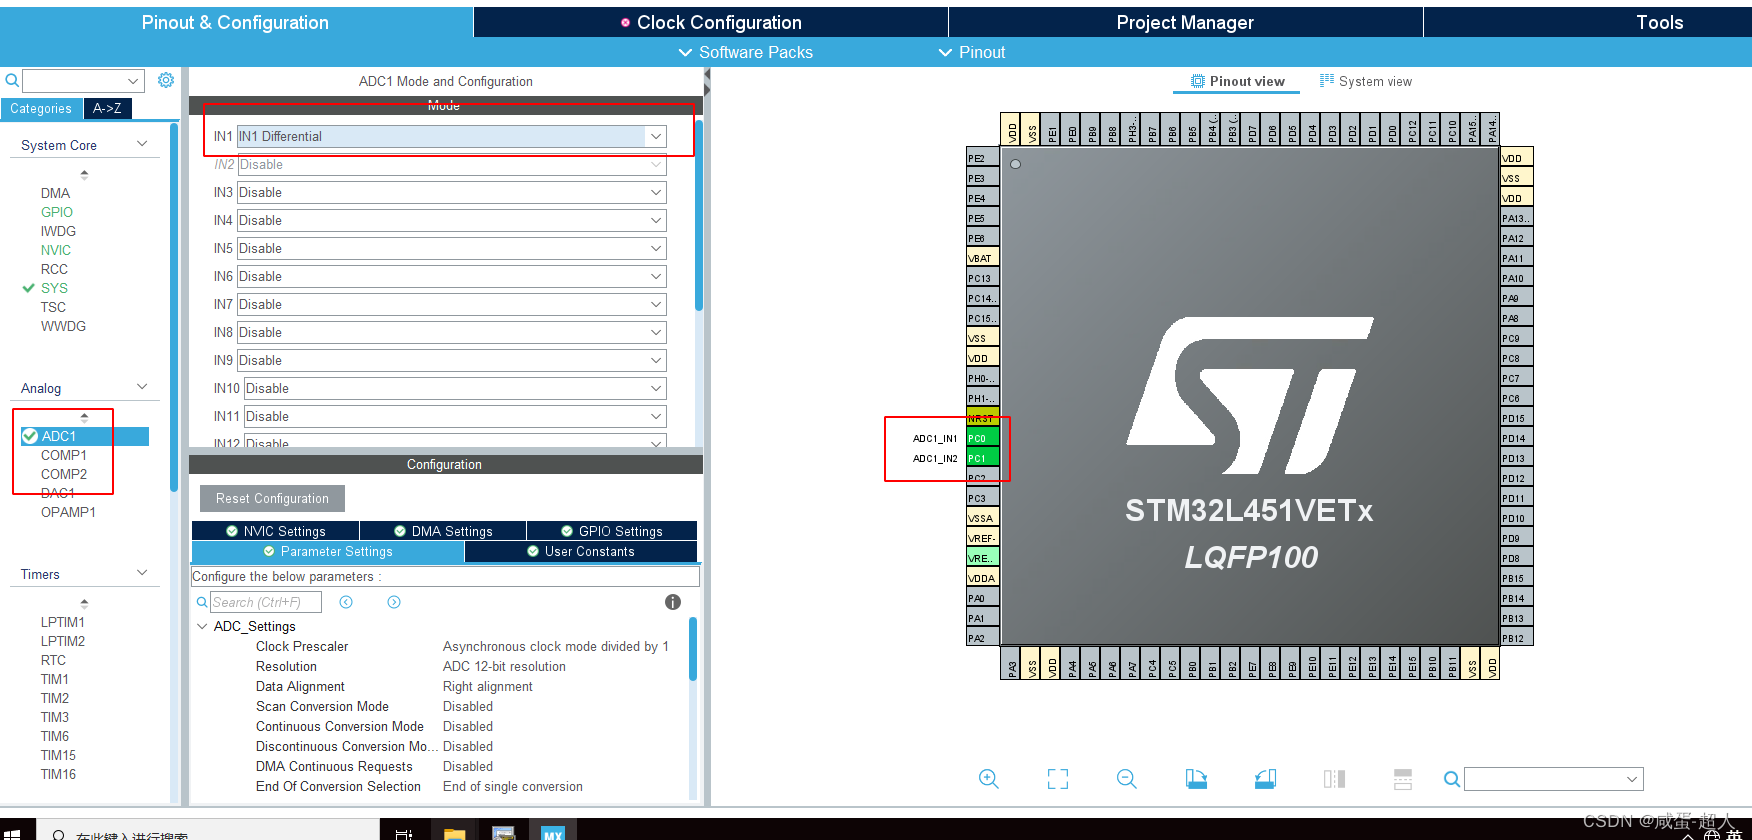
Task: Click the peripheral search input box
Action: [x=83, y=80]
